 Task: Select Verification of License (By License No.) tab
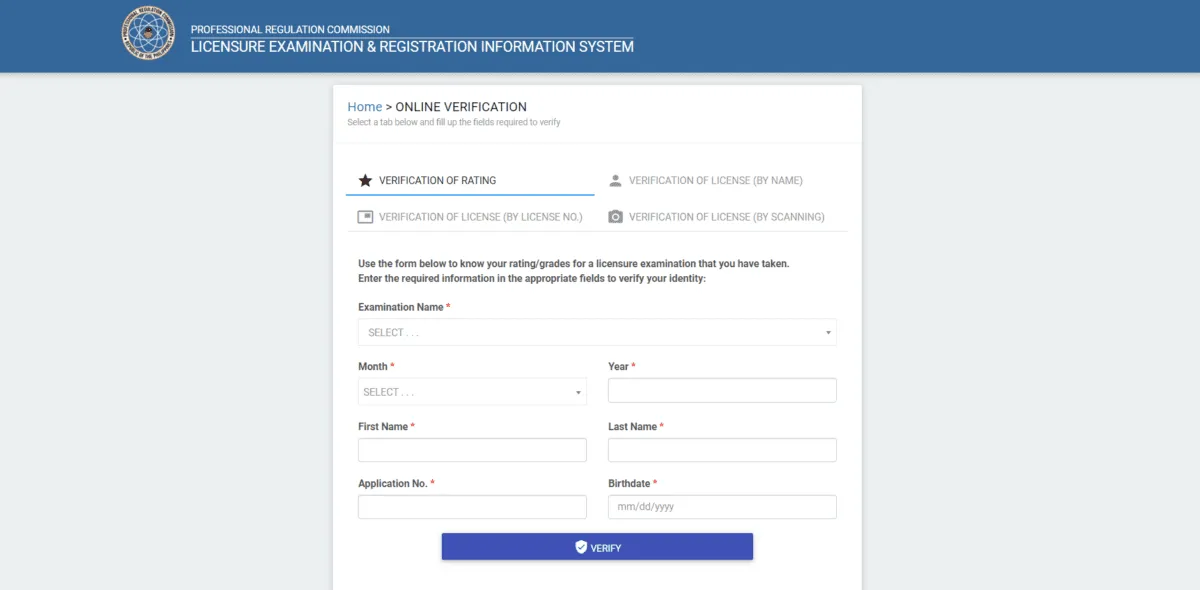pyautogui.click(x=470, y=217)
